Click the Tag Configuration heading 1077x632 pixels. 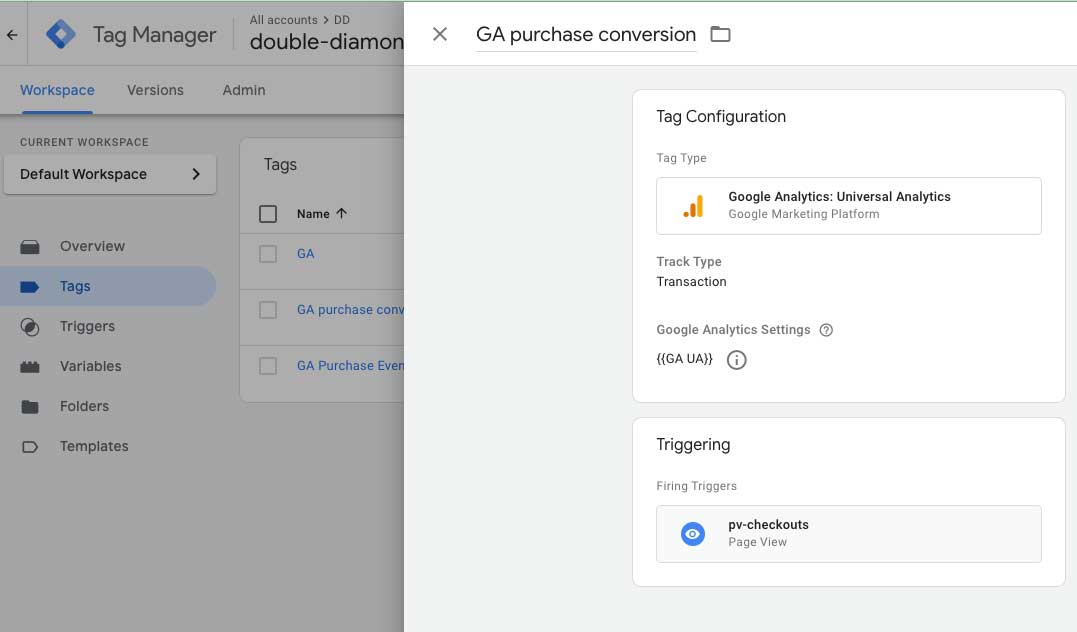pos(721,117)
